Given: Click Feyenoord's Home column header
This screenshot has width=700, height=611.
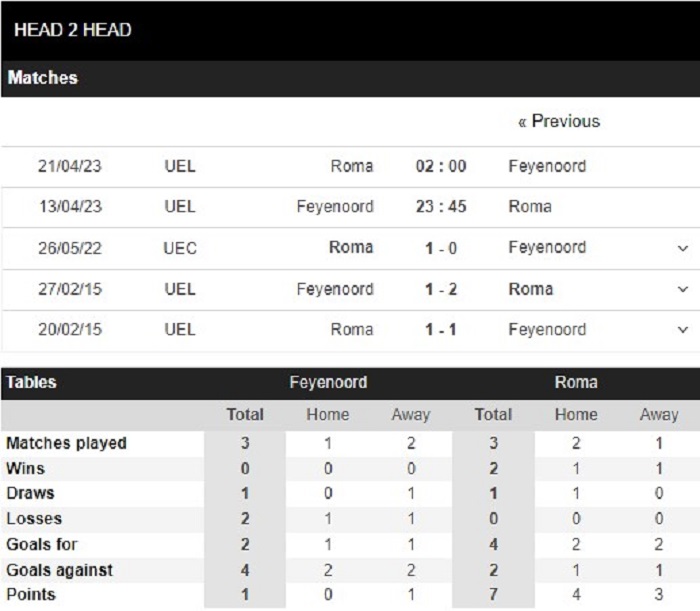Looking at the screenshot, I should point(328,414).
